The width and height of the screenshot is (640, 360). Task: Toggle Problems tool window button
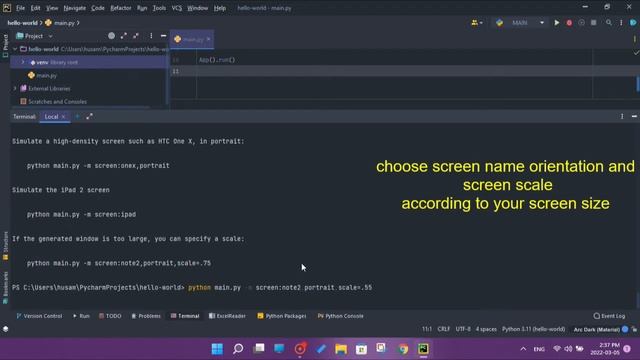tap(146, 316)
